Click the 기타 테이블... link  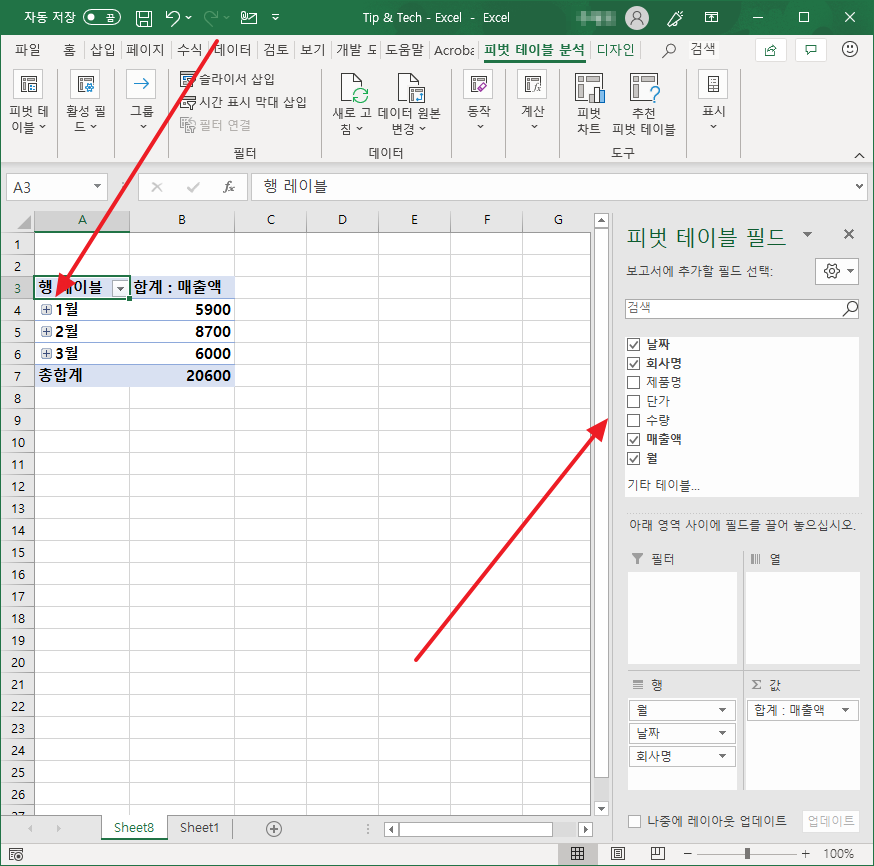[663, 485]
